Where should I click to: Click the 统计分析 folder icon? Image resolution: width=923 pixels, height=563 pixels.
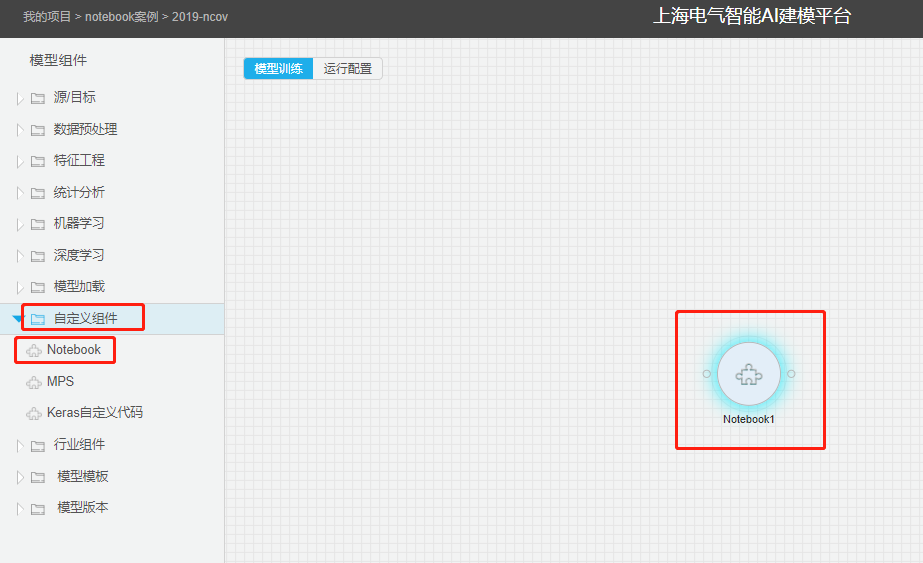(x=38, y=193)
